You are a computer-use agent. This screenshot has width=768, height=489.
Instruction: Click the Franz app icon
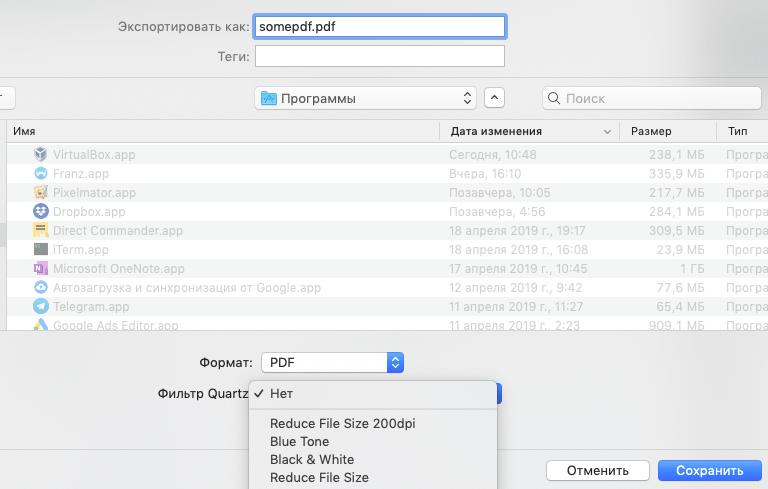point(41,173)
